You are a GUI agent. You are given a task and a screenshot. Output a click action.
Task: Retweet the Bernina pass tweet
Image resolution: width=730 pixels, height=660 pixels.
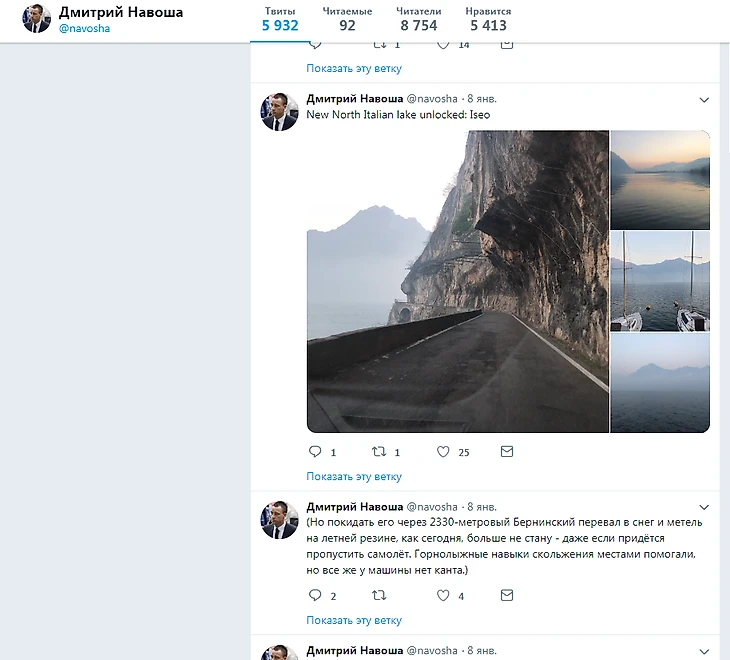tap(379, 595)
